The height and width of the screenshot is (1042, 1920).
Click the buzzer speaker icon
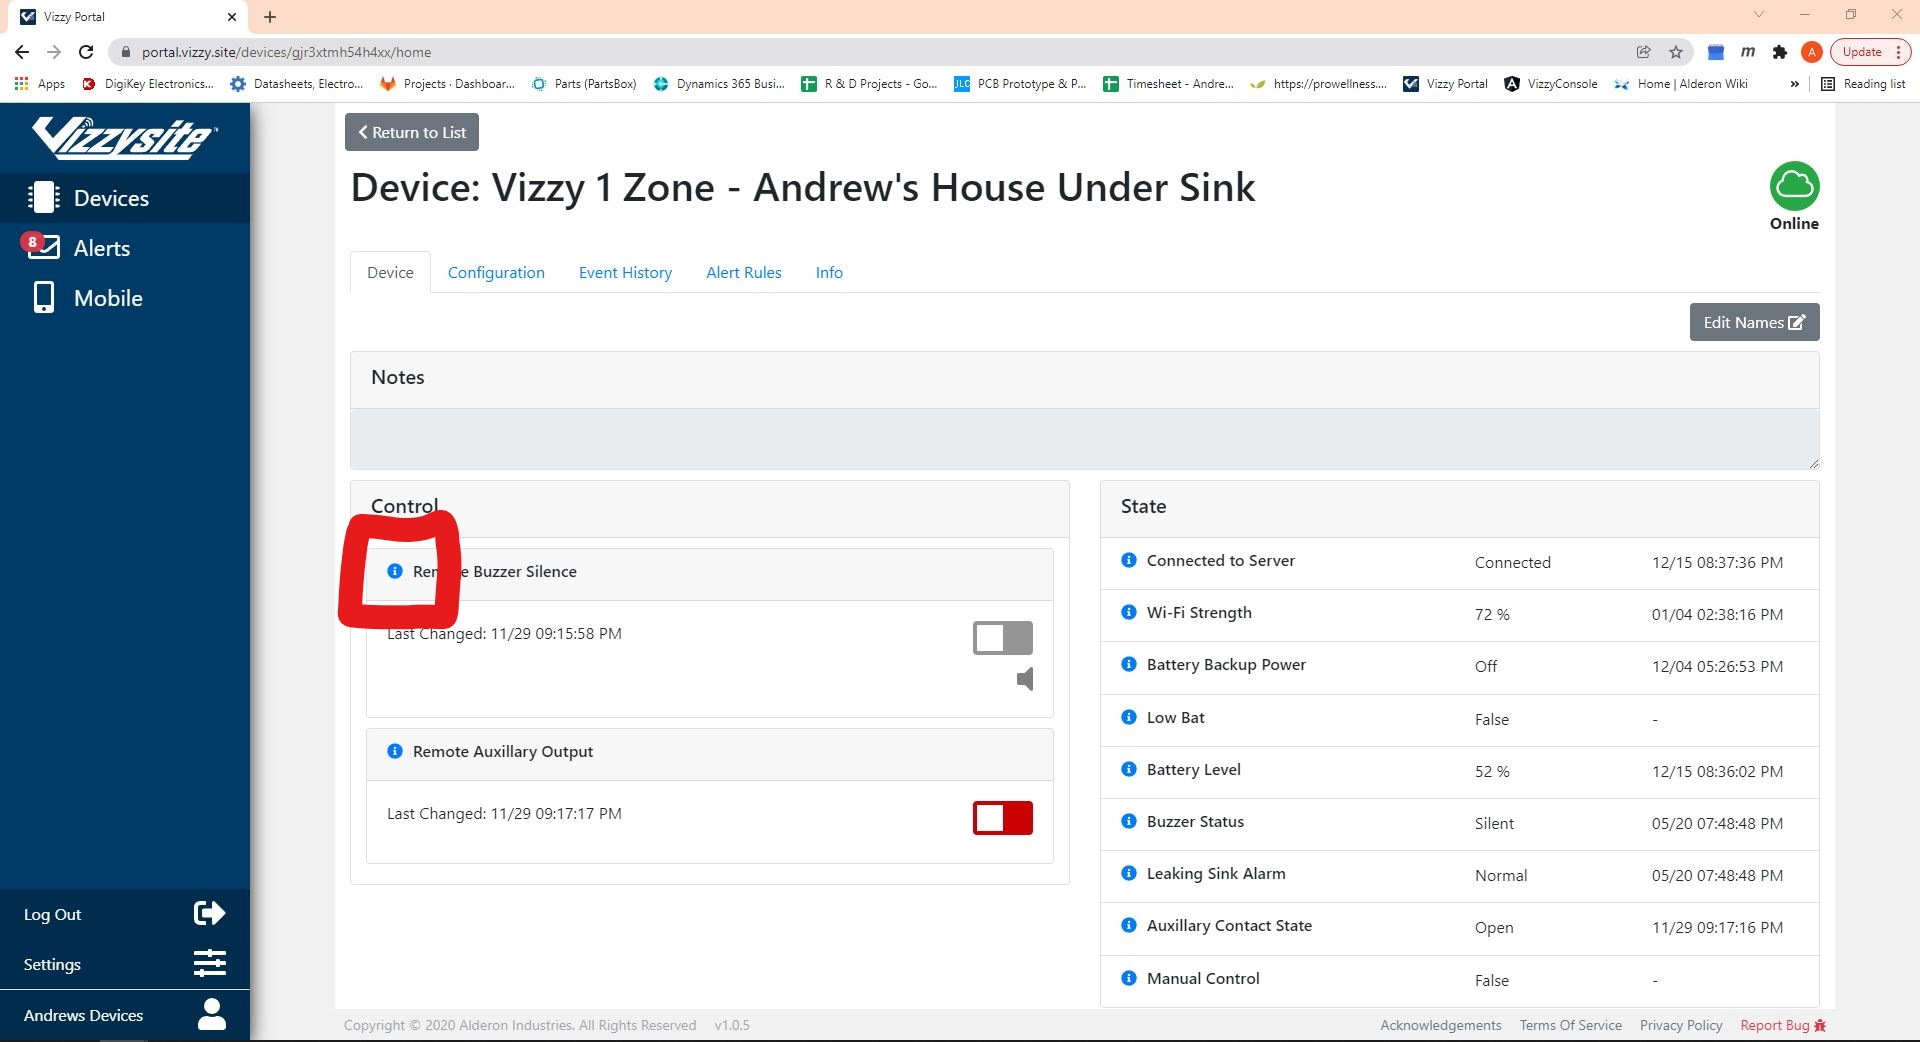coord(1025,679)
